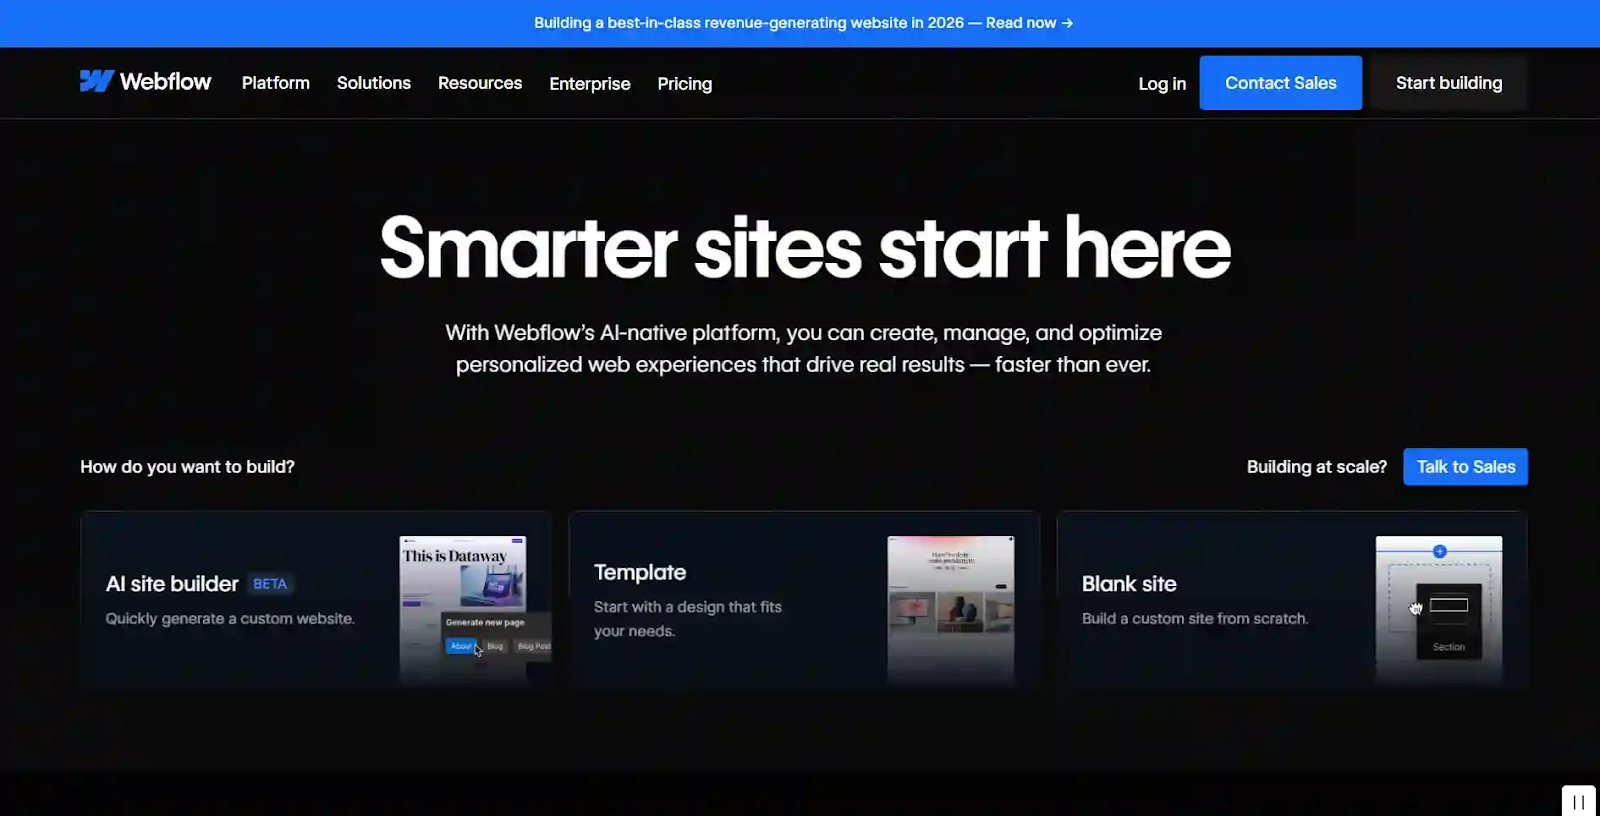Click the Blank site preview thumbnail
The image size is (1600, 816).
pos(1439,610)
